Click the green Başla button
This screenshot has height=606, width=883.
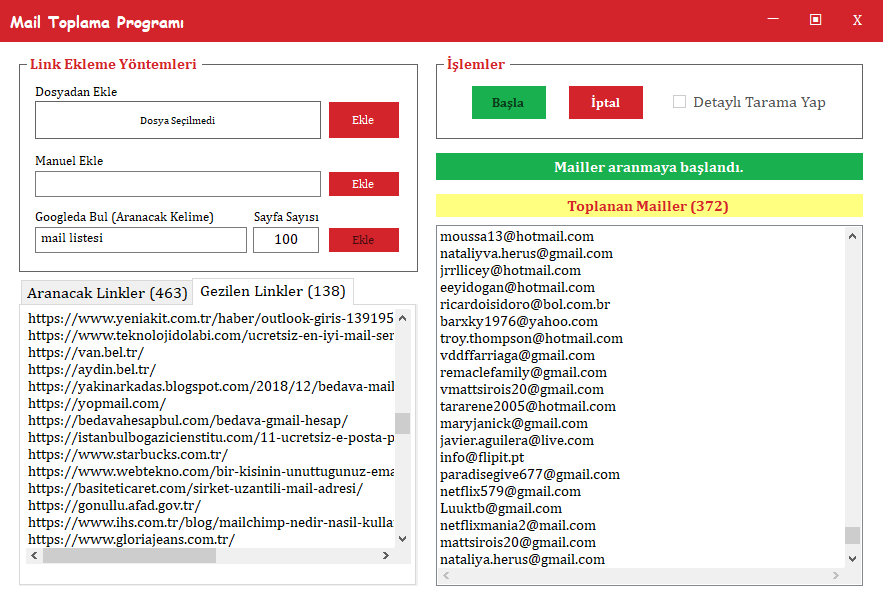point(509,103)
